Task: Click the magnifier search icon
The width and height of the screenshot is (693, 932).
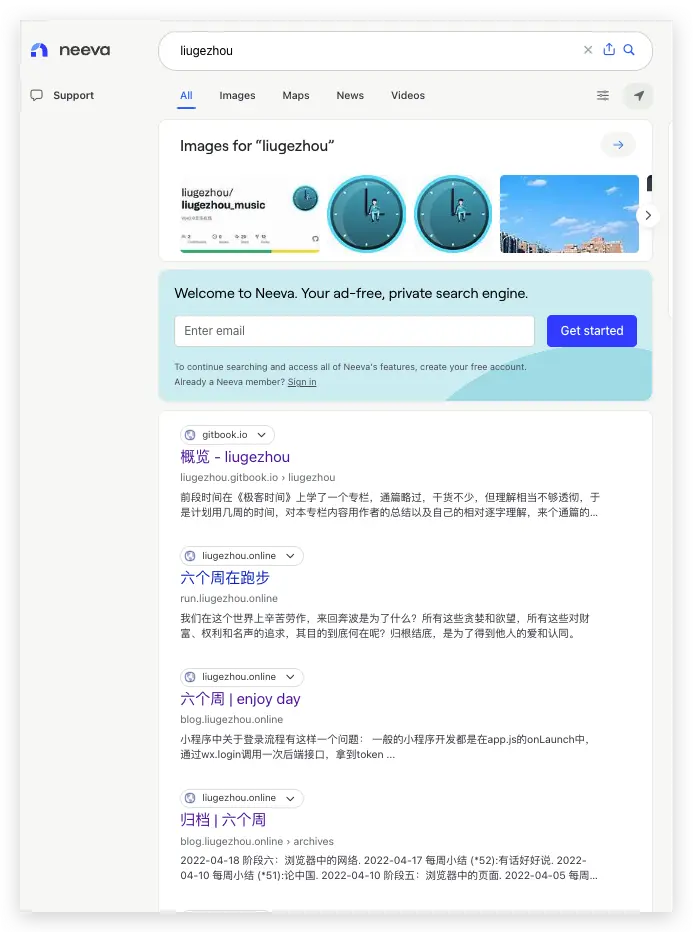Action: coord(629,50)
